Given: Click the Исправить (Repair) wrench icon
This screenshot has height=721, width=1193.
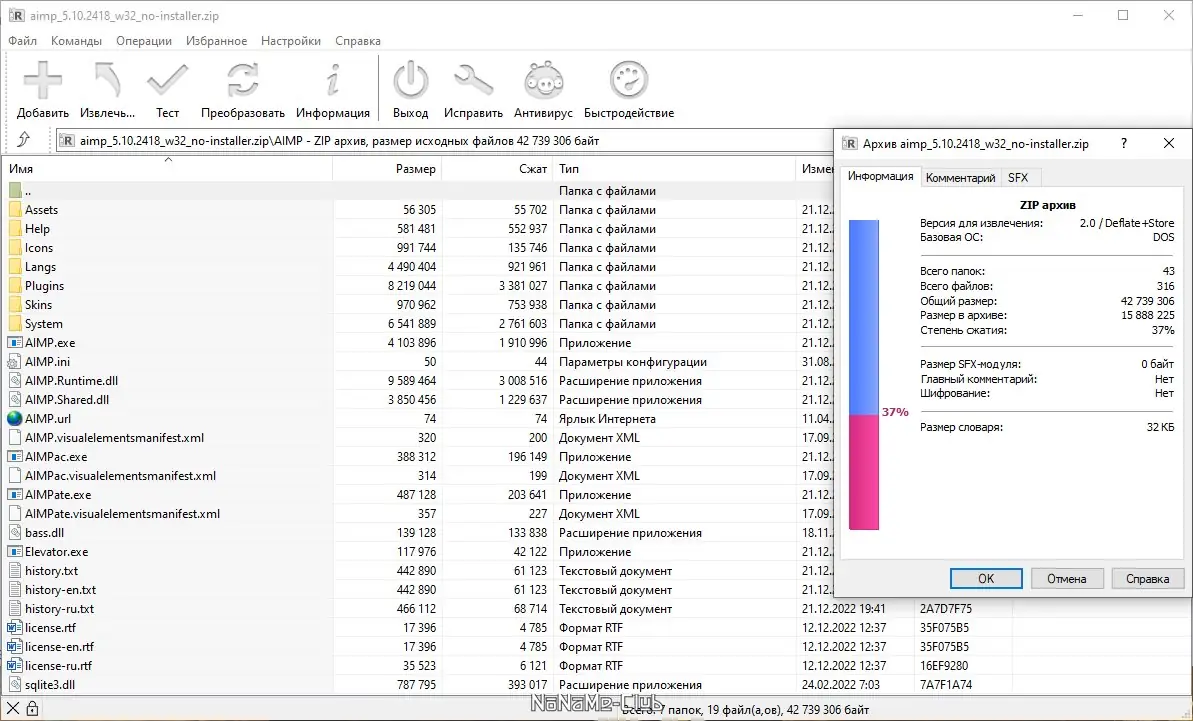Looking at the screenshot, I should point(473,81).
